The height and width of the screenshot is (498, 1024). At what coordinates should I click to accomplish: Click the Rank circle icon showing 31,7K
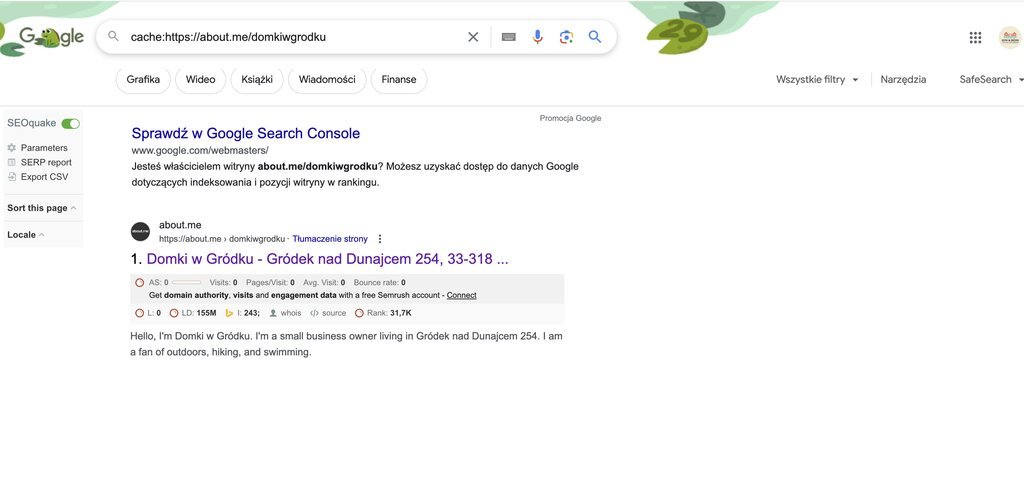click(359, 313)
